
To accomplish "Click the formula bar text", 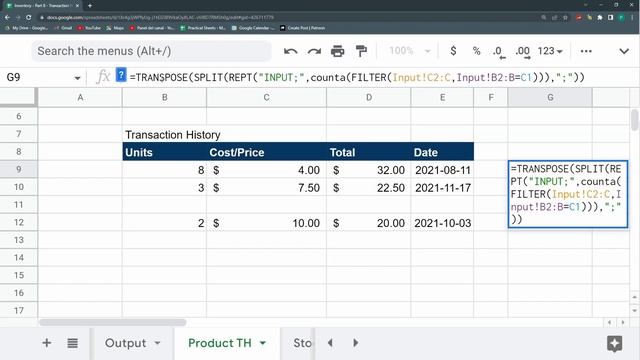I will (357, 77).
